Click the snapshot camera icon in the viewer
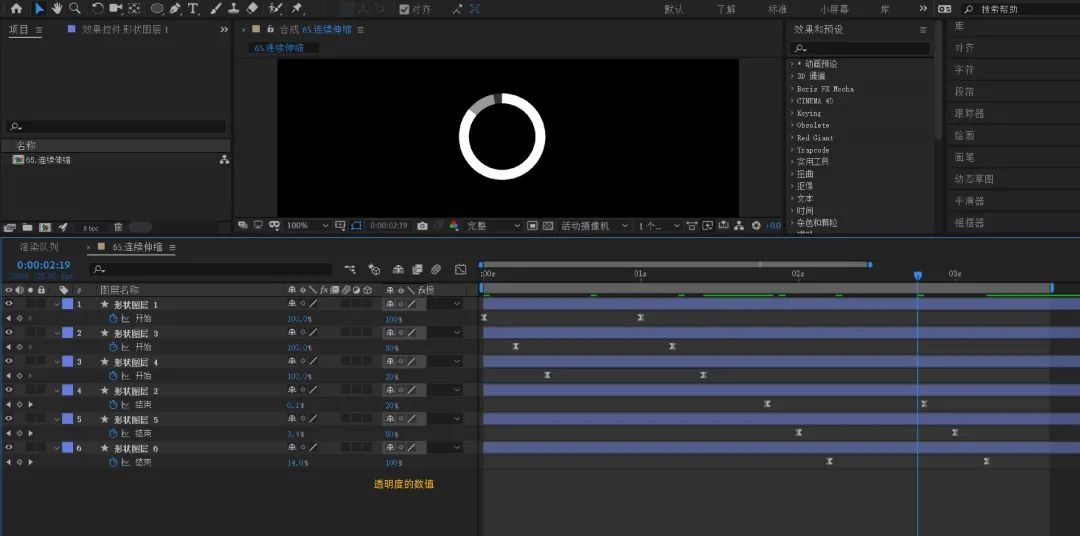 (x=422, y=225)
